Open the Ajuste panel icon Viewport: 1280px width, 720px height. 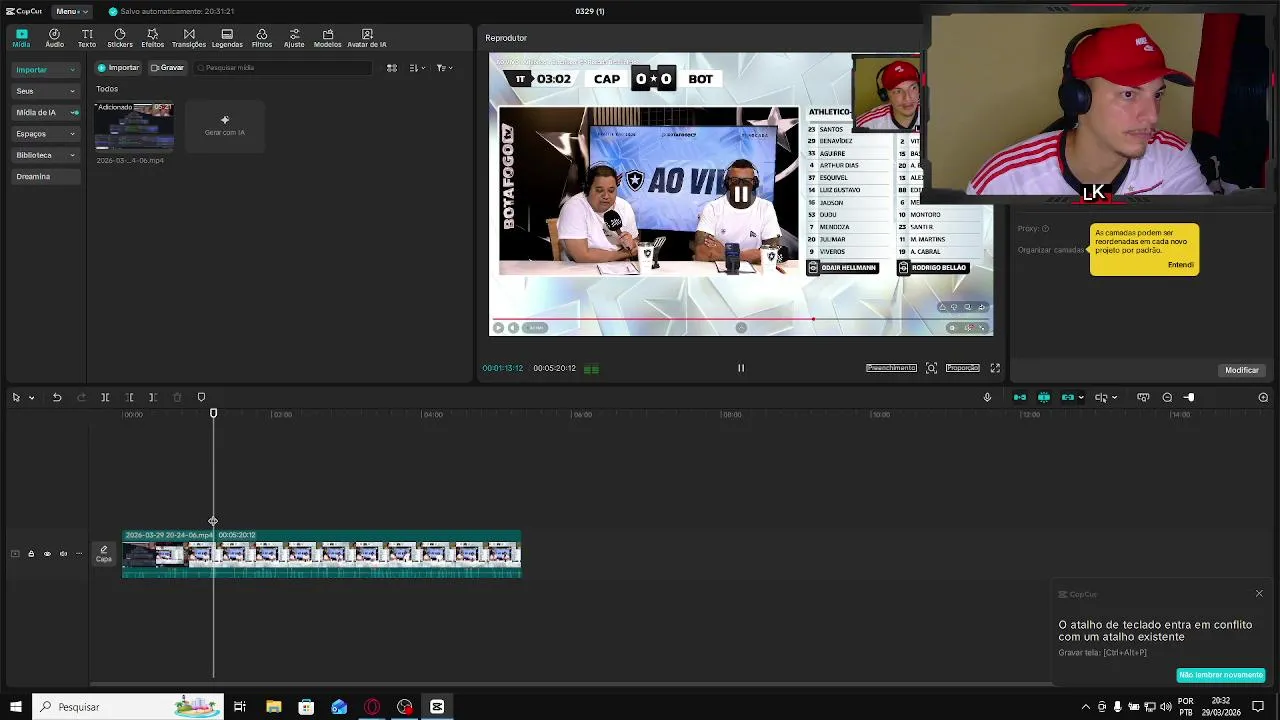[294, 38]
